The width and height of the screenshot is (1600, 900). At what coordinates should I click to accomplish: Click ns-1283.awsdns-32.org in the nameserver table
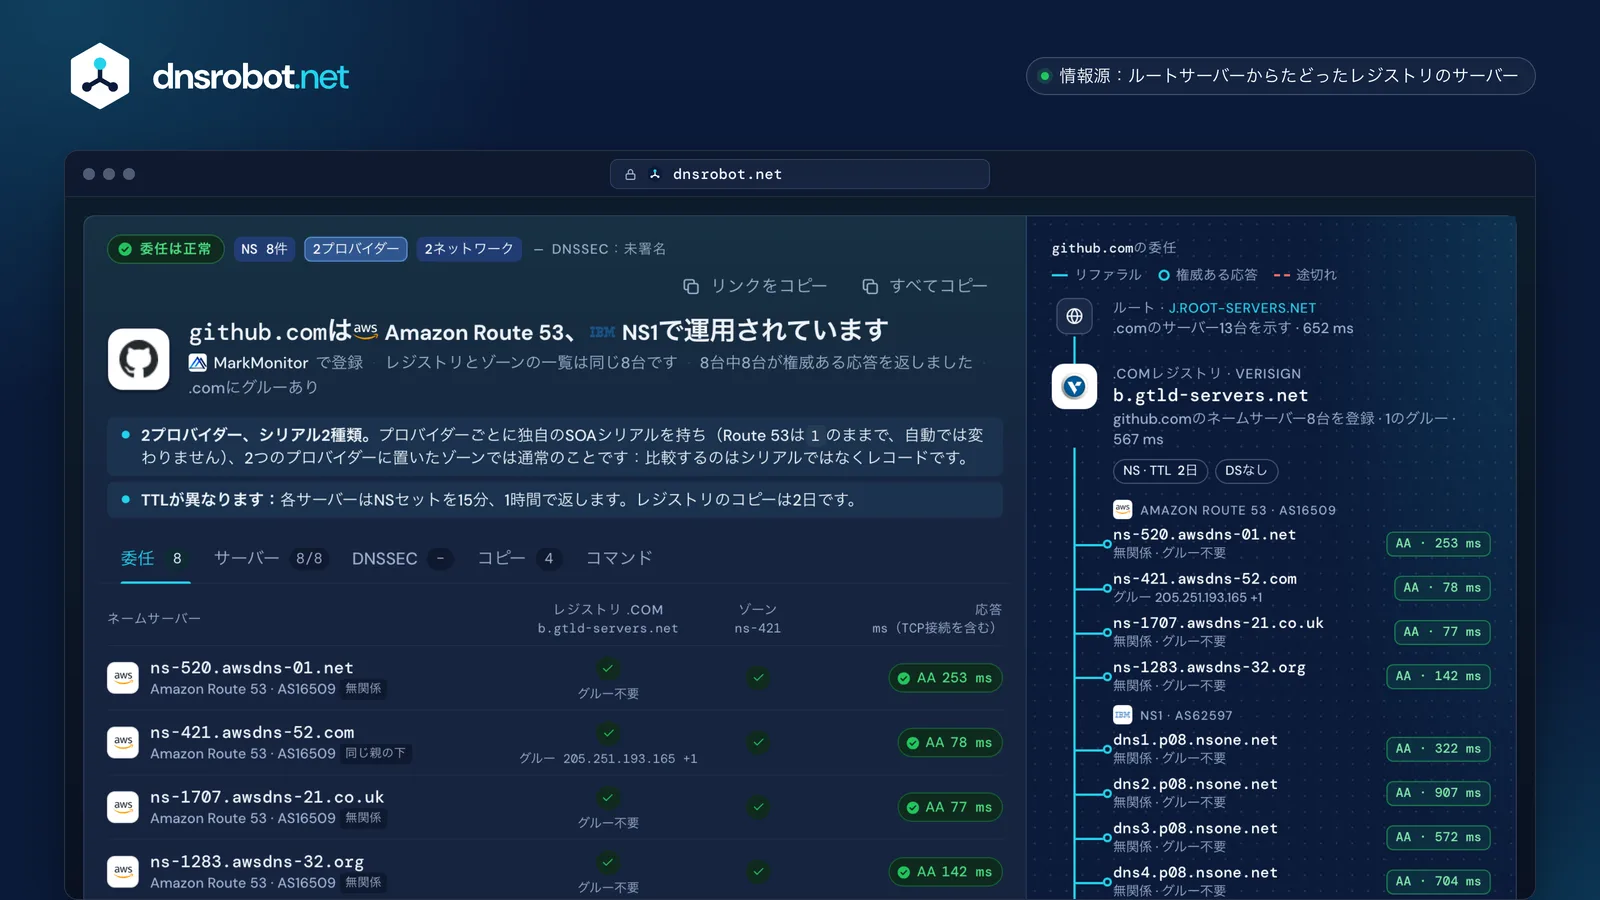click(x=257, y=861)
